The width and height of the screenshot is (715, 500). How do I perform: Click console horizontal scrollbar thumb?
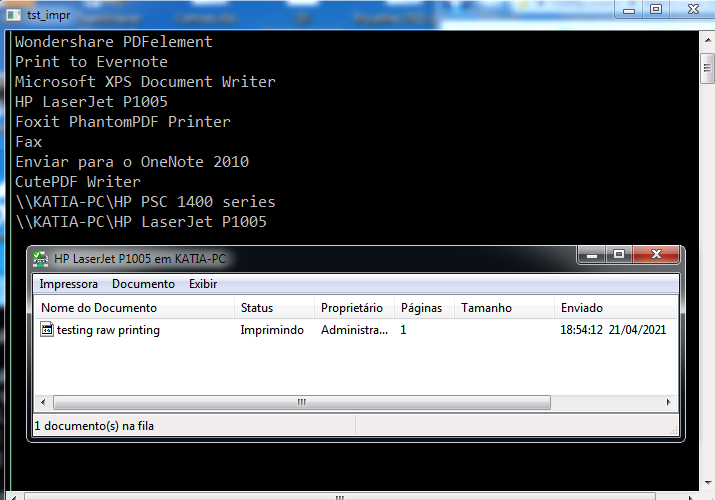340,497
